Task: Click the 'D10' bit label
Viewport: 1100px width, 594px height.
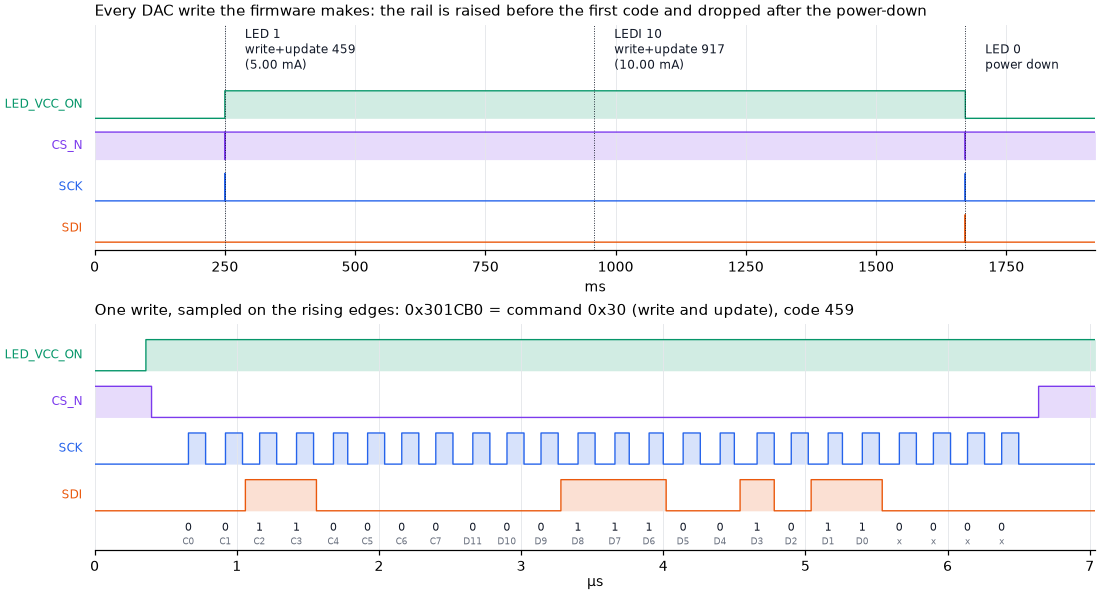Action: click(507, 541)
